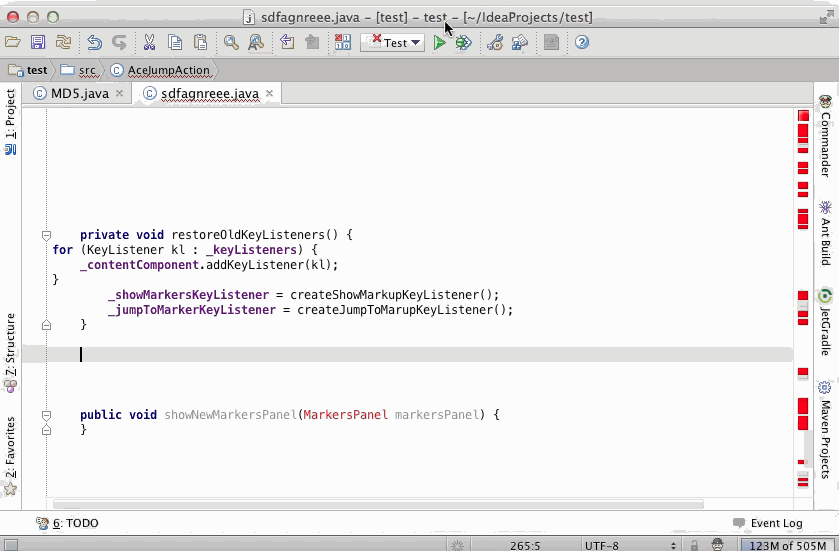
Task: Click the test breadcrumb in navigation bar
Action: pos(28,70)
